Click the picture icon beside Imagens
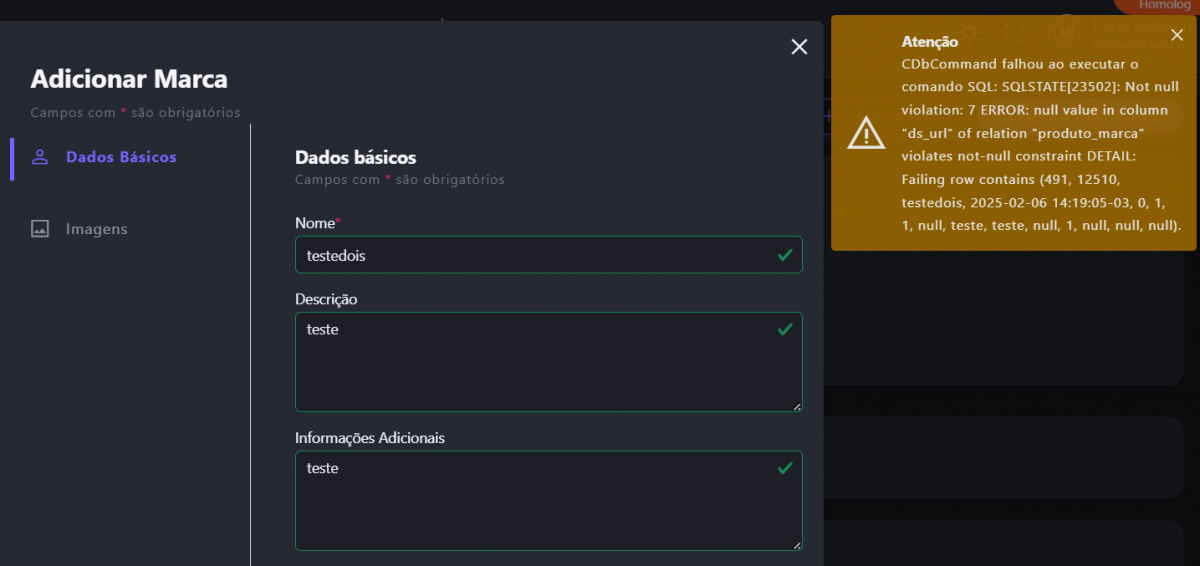This screenshot has height=566, width=1200. pos(40,229)
